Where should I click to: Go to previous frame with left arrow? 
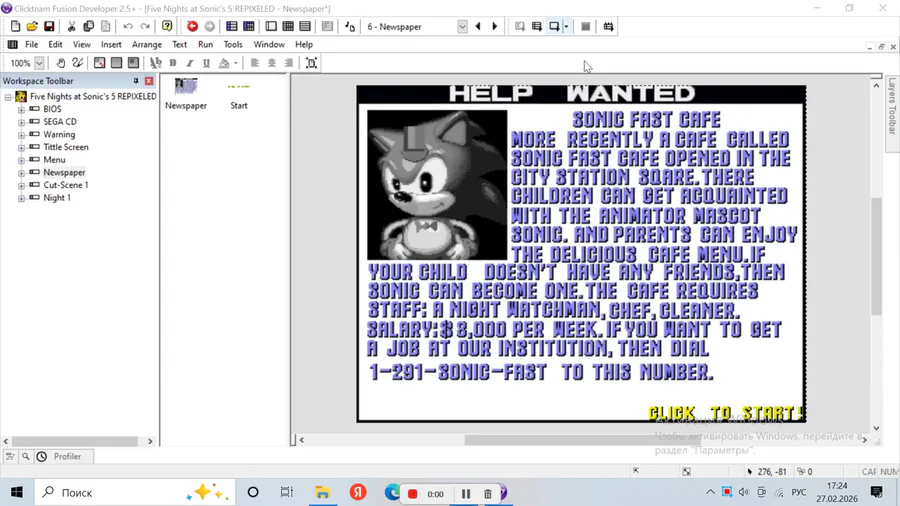[x=478, y=26]
